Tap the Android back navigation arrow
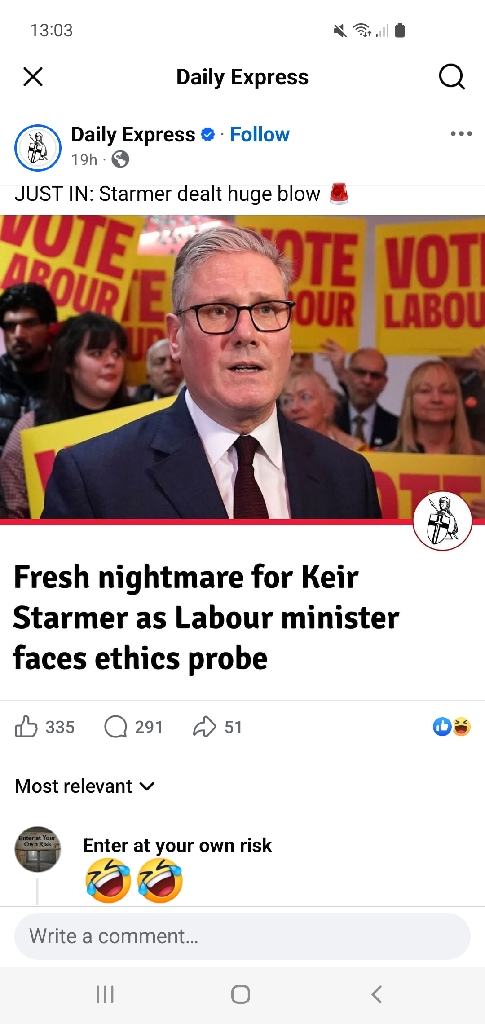 [376, 994]
